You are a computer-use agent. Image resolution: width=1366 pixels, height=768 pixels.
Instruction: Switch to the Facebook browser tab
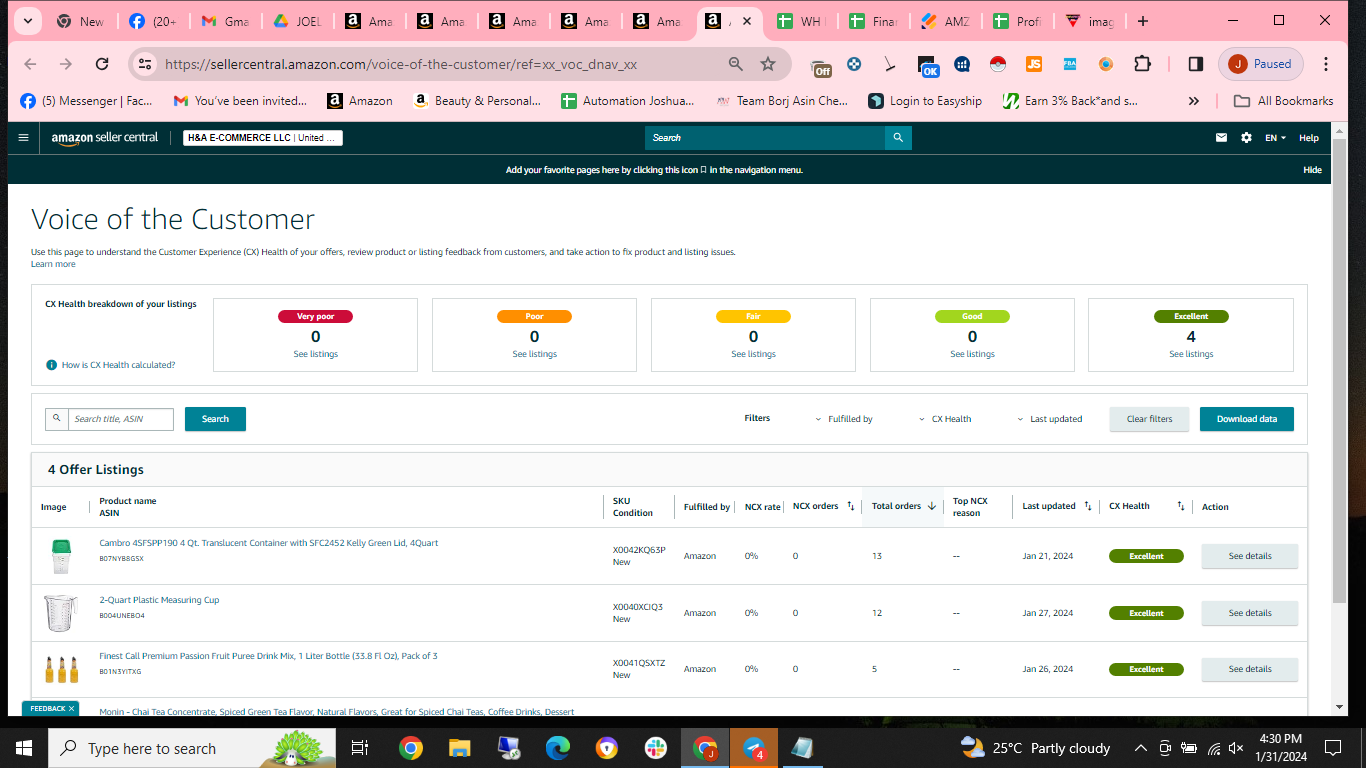tap(153, 21)
